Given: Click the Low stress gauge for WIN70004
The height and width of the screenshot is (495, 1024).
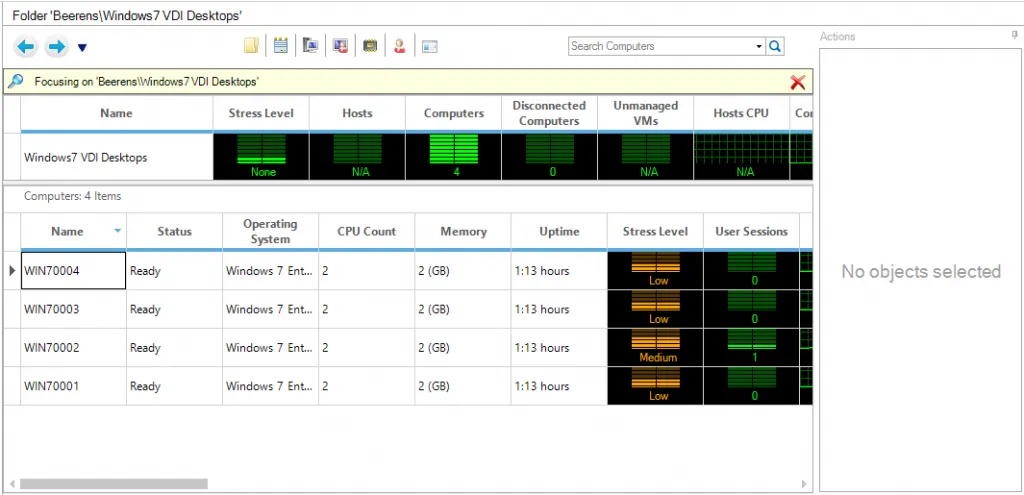Looking at the screenshot, I should 655,270.
